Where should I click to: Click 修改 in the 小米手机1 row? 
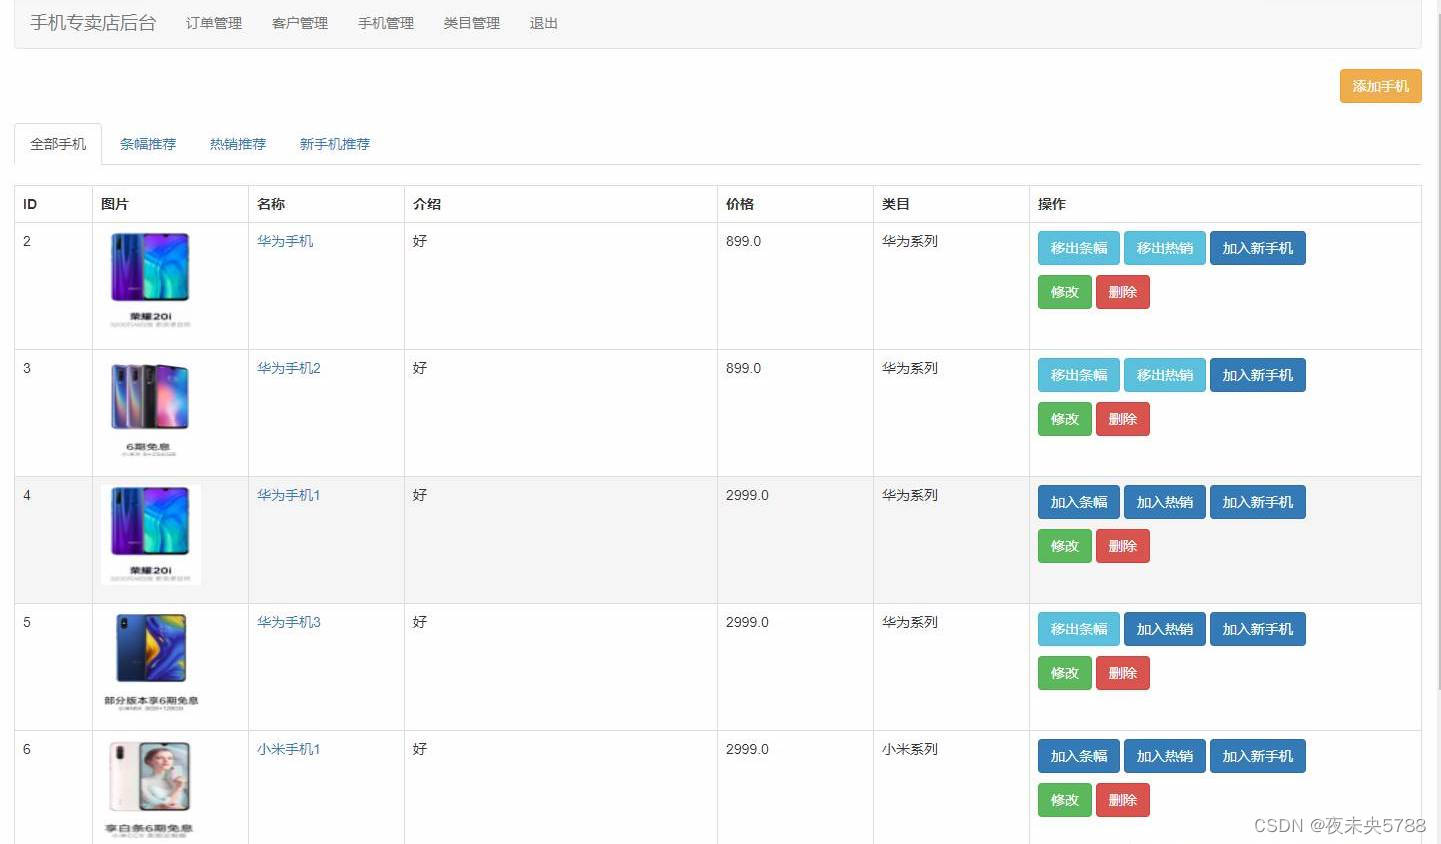(1065, 800)
